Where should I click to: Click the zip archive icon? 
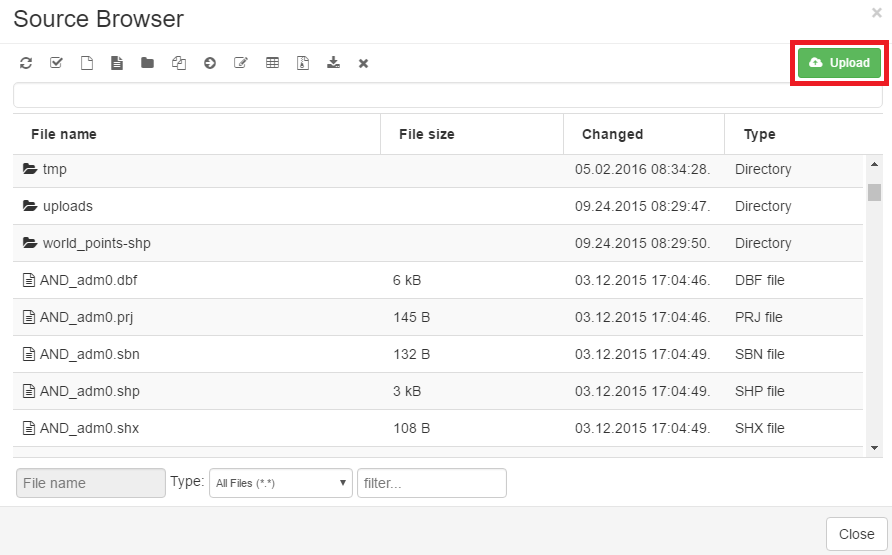tap(303, 63)
